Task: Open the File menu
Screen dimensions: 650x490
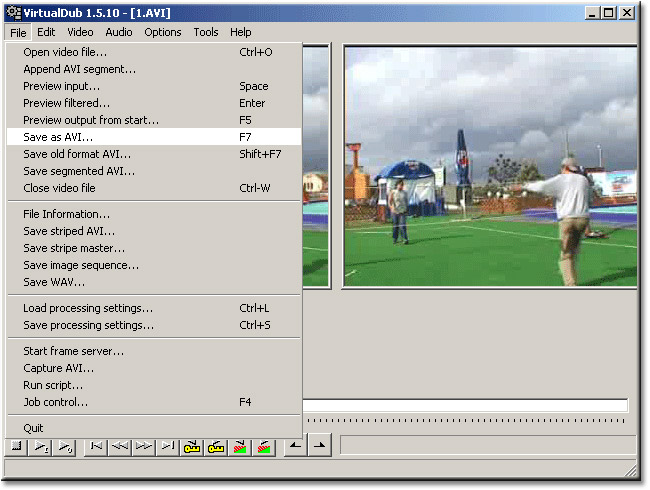Action: 18,33
